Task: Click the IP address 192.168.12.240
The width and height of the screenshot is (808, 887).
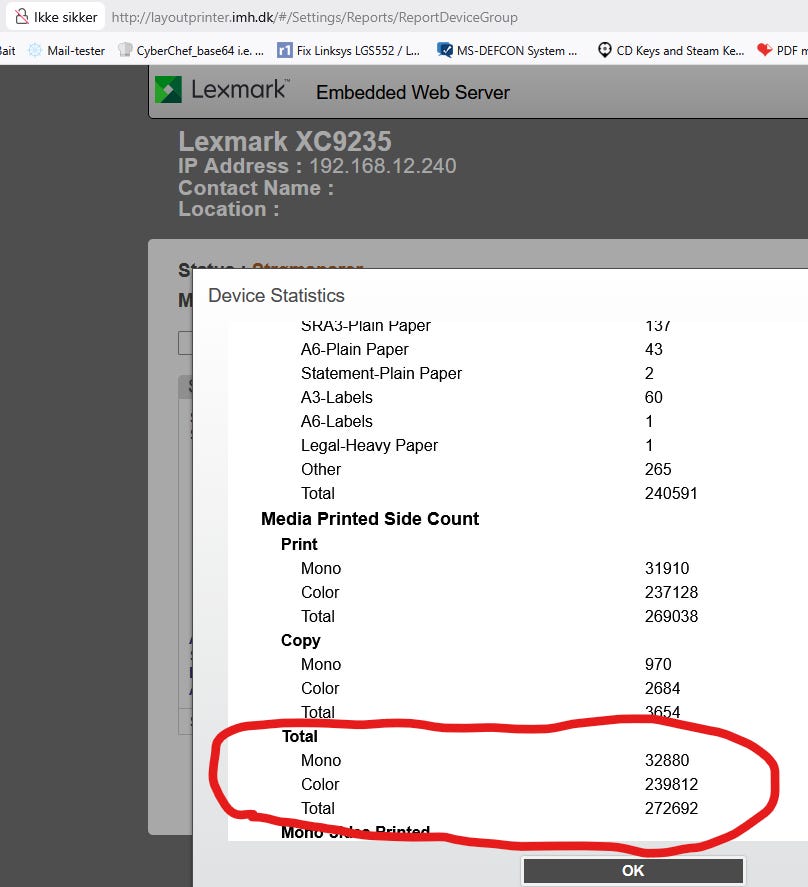Action: point(382,166)
